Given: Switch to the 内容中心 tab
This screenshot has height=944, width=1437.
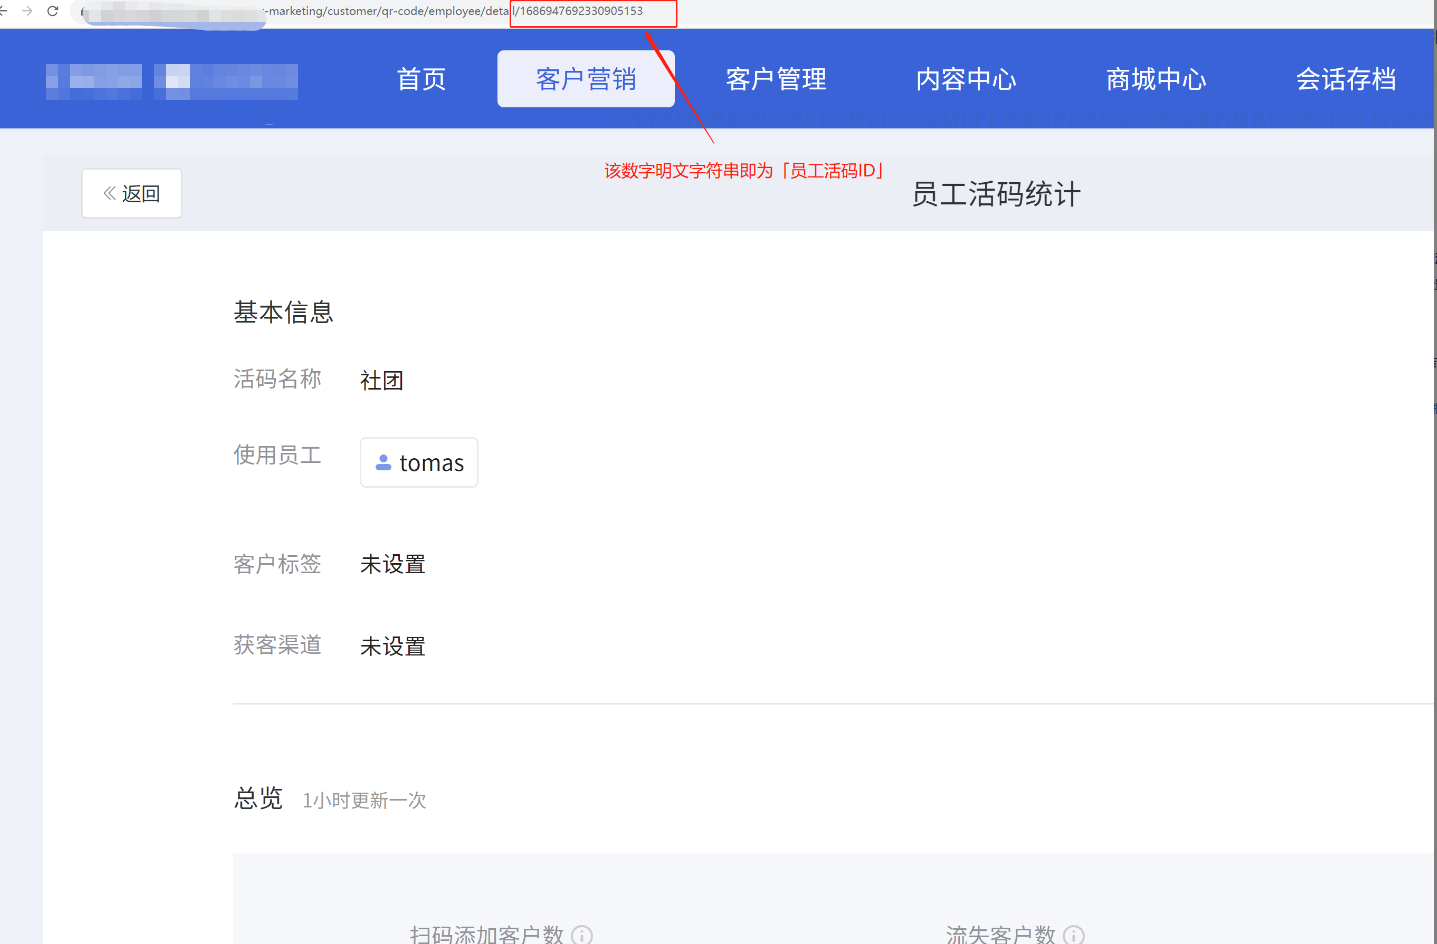Looking at the screenshot, I should pos(966,79).
